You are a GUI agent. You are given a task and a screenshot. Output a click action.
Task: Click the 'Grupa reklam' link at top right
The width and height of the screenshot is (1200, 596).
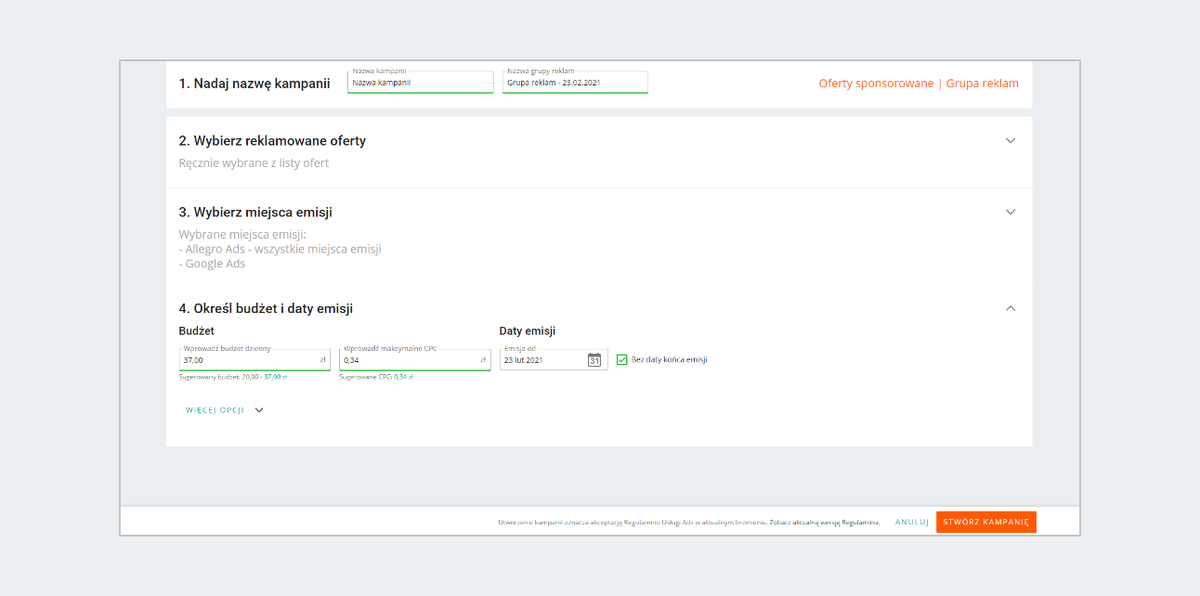point(982,84)
